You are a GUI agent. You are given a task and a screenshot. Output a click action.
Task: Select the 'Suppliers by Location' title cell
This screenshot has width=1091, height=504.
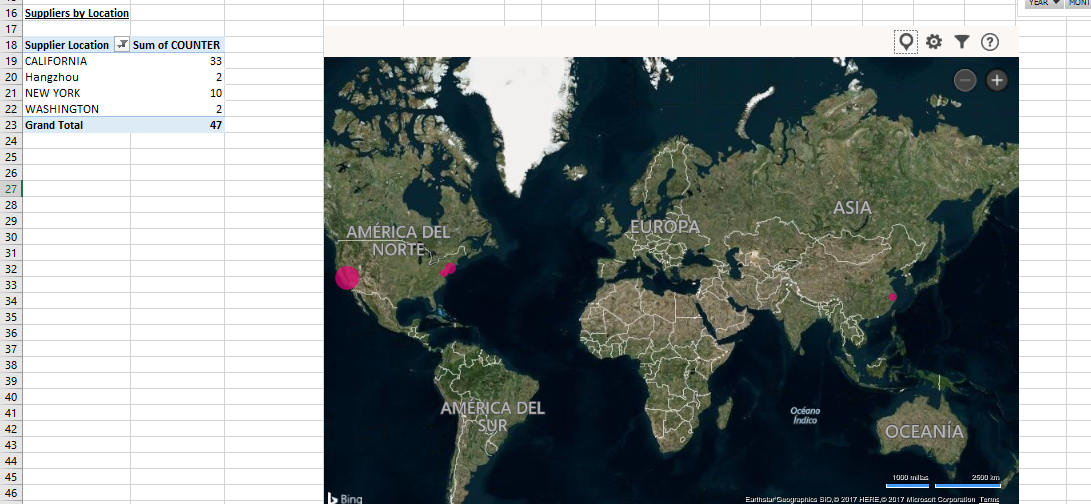pos(77,13)
